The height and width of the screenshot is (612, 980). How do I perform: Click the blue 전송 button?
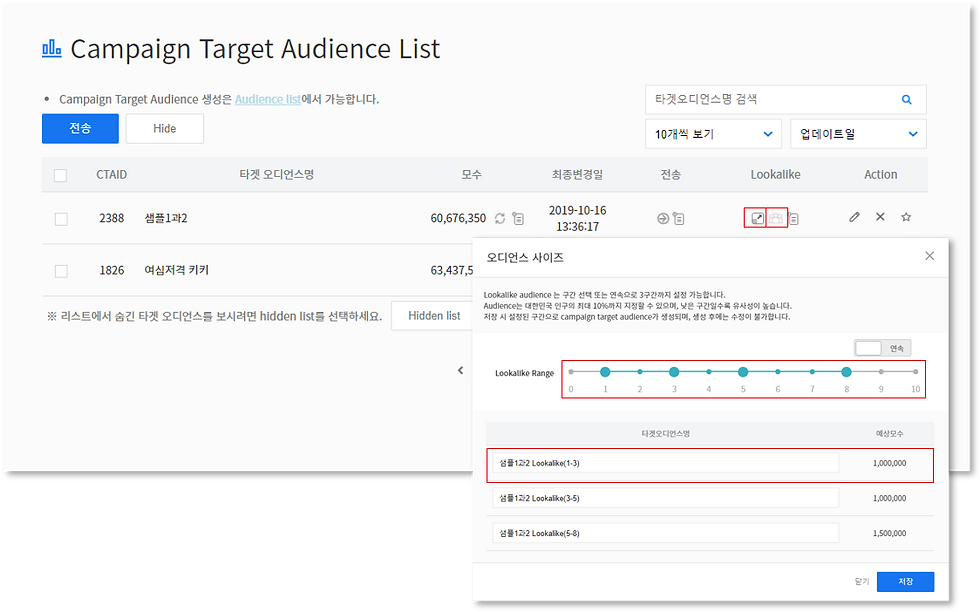(x=81, y=129)
